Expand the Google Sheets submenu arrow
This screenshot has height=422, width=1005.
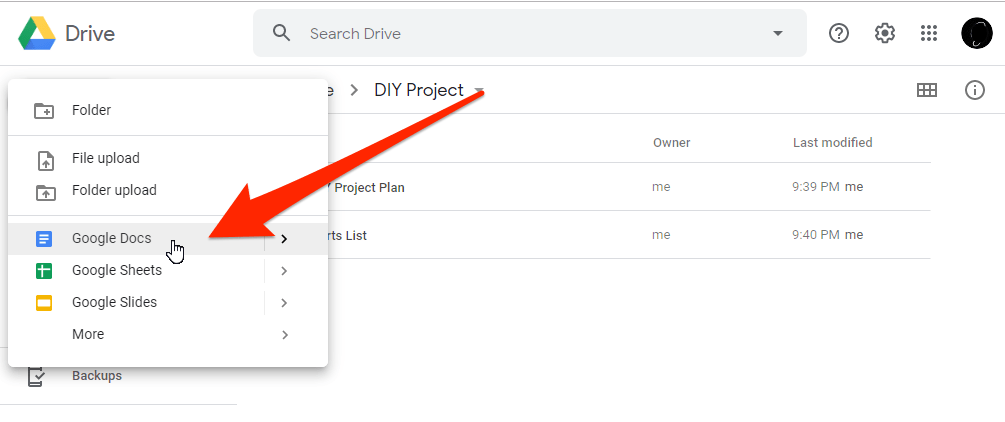click(285, 271)
